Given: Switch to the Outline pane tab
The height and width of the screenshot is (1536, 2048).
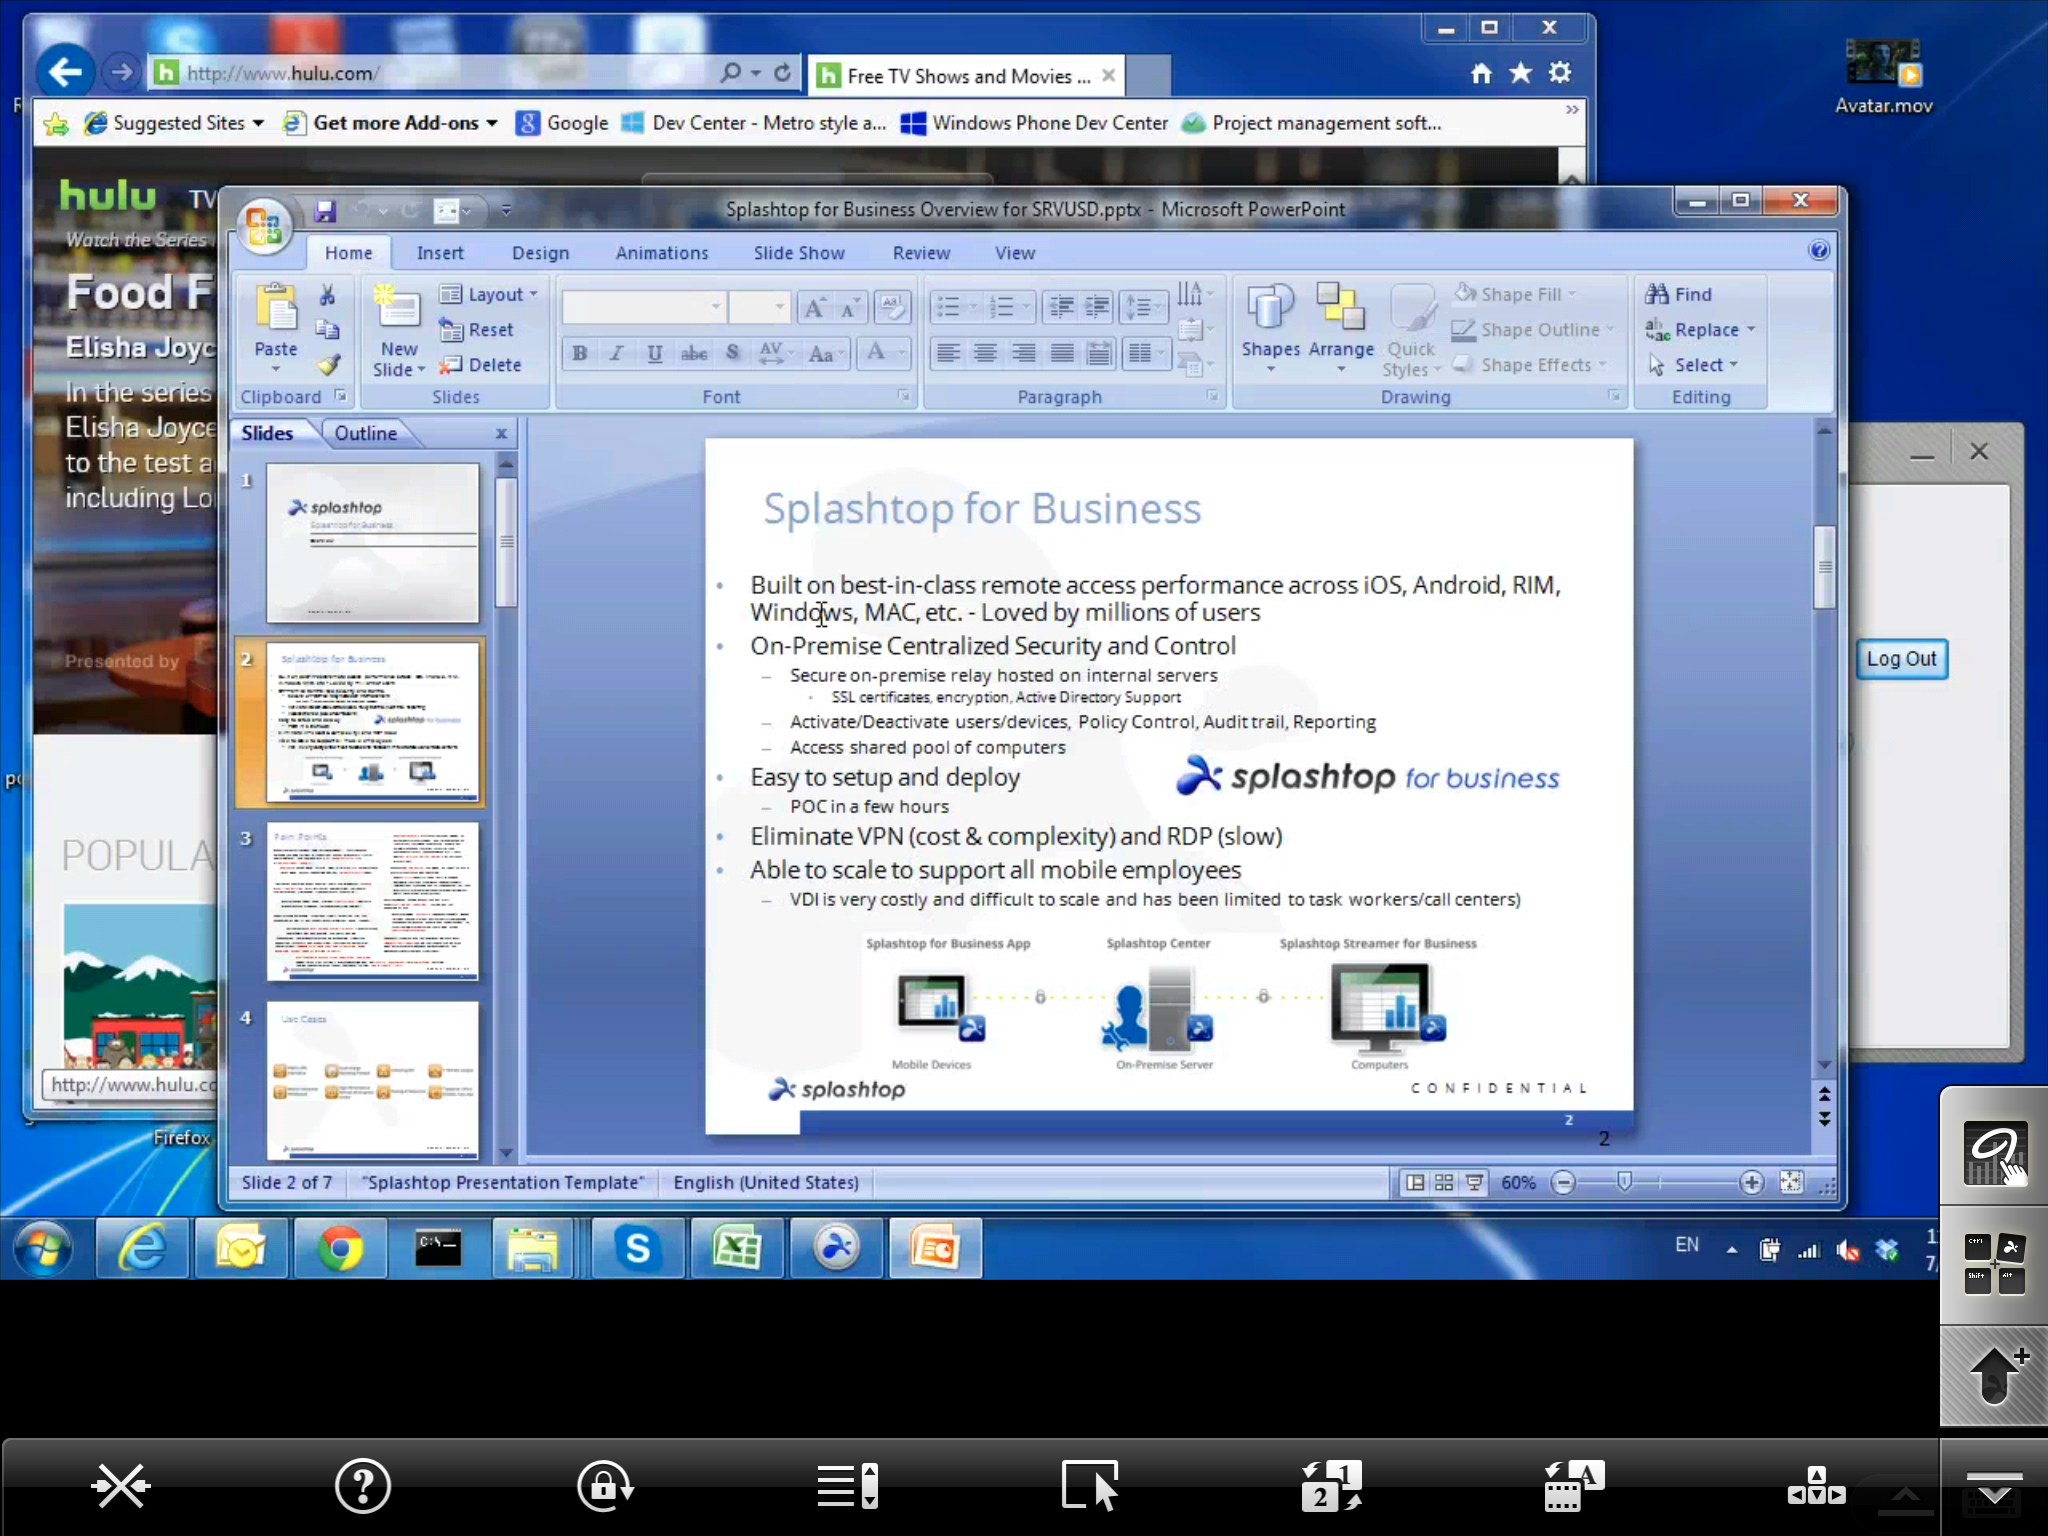Looking at the screenshot, I should point(365,433).
